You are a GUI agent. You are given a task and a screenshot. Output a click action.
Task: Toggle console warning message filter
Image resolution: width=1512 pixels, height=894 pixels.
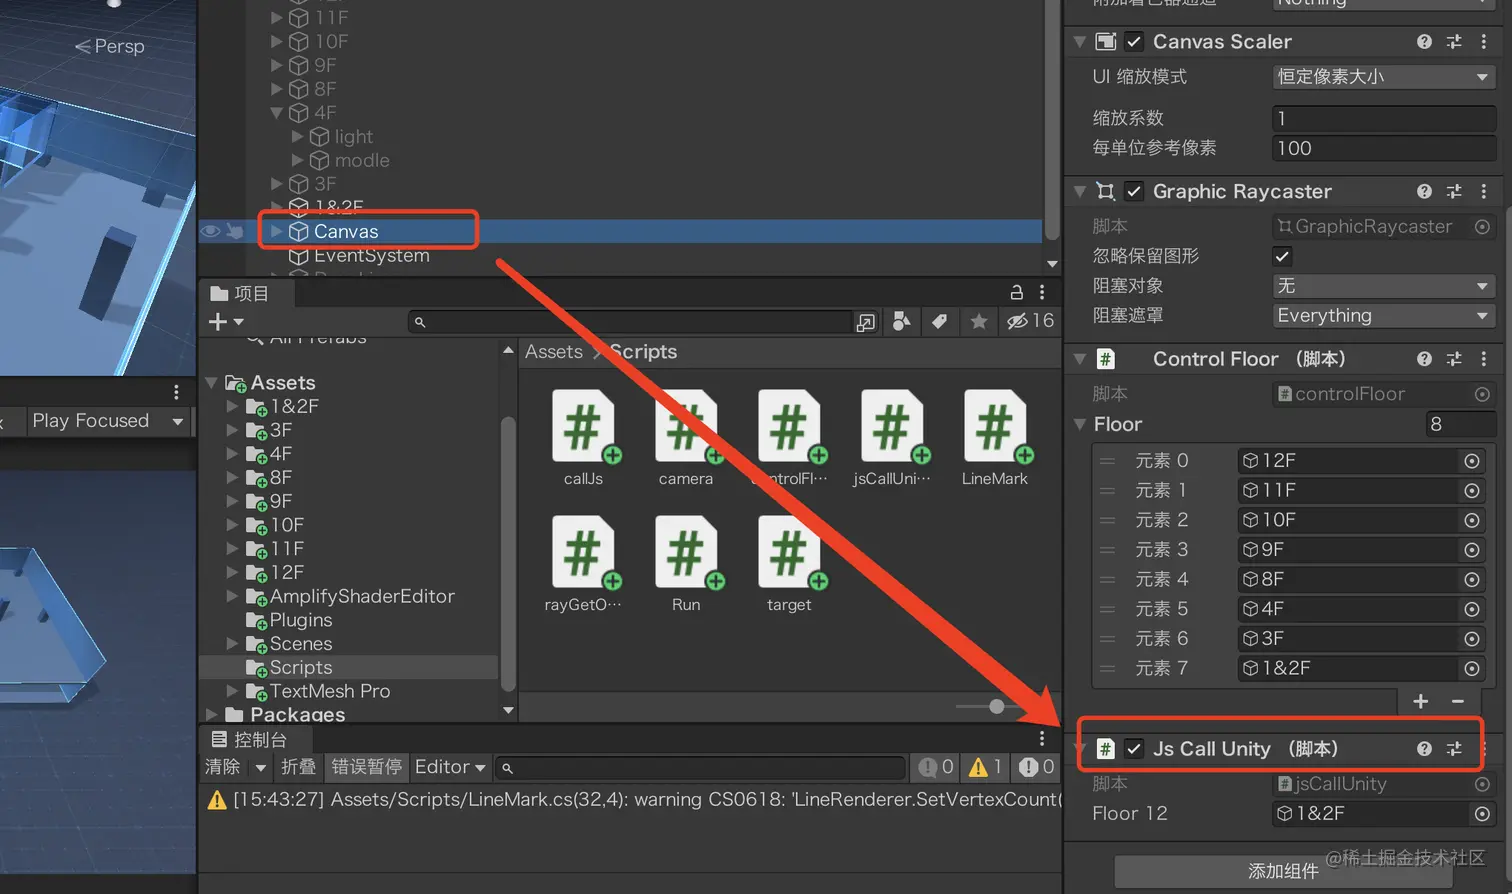[986, 767]
